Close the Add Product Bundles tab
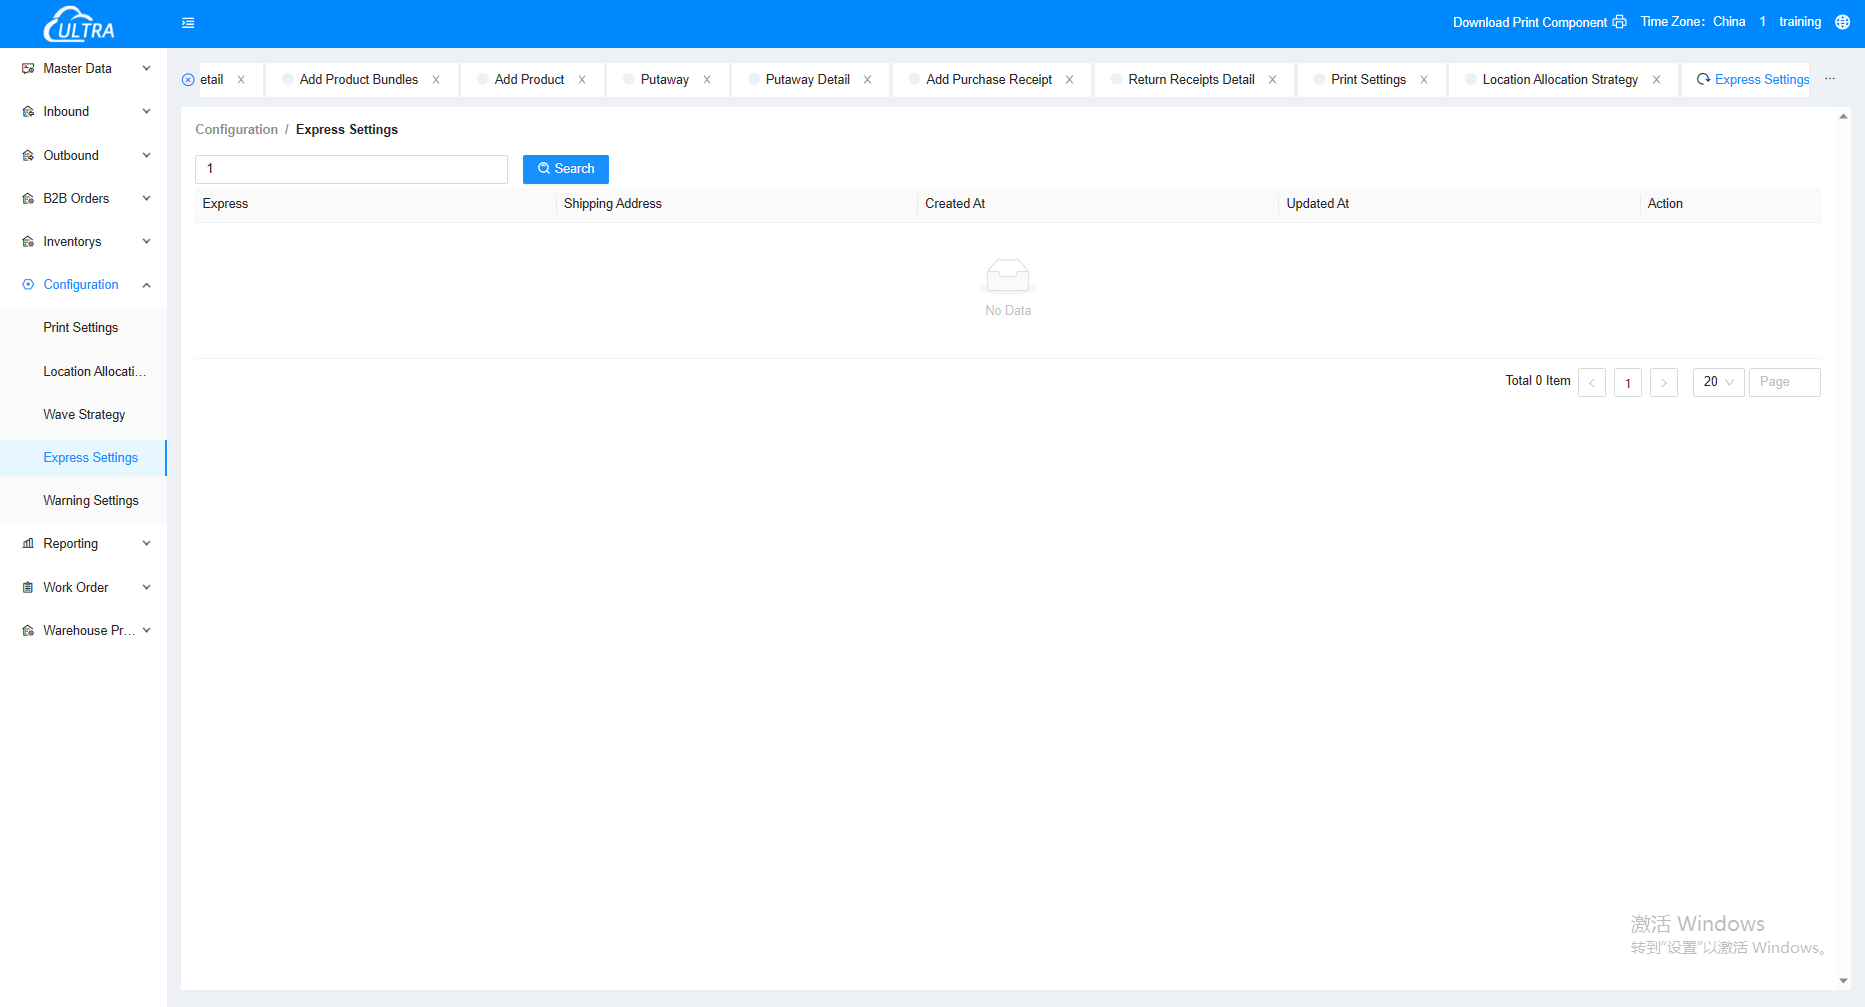The width and height of the screenshot is (1865, 1007). pos(436,80)
